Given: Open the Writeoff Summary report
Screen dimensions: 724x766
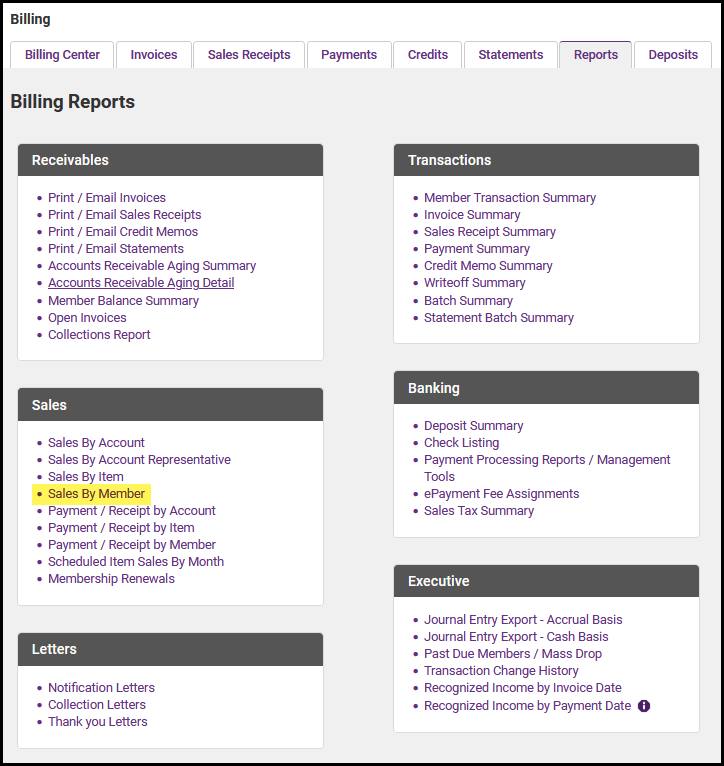Looking at the screenshot, I should [474, 283].
